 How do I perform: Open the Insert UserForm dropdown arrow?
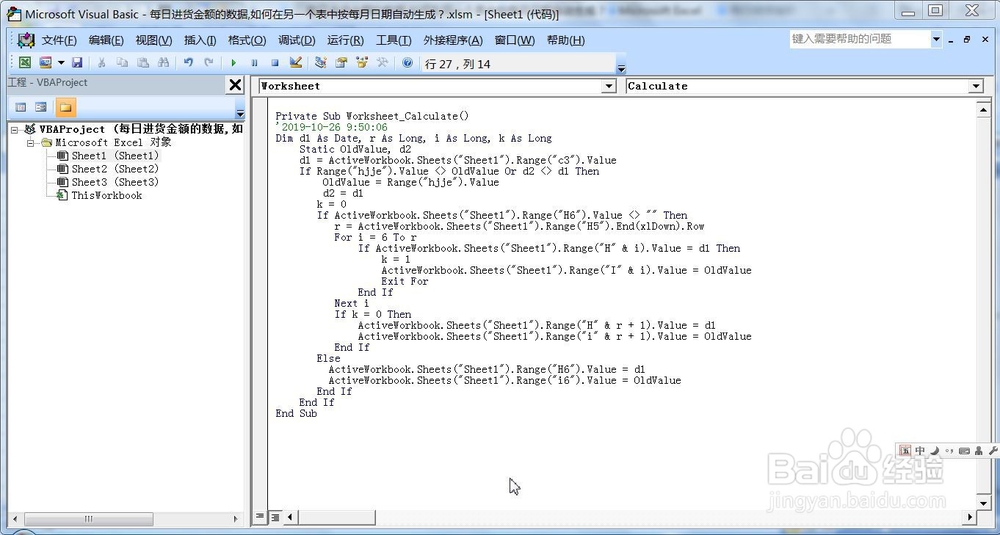(x=61, y=62)
